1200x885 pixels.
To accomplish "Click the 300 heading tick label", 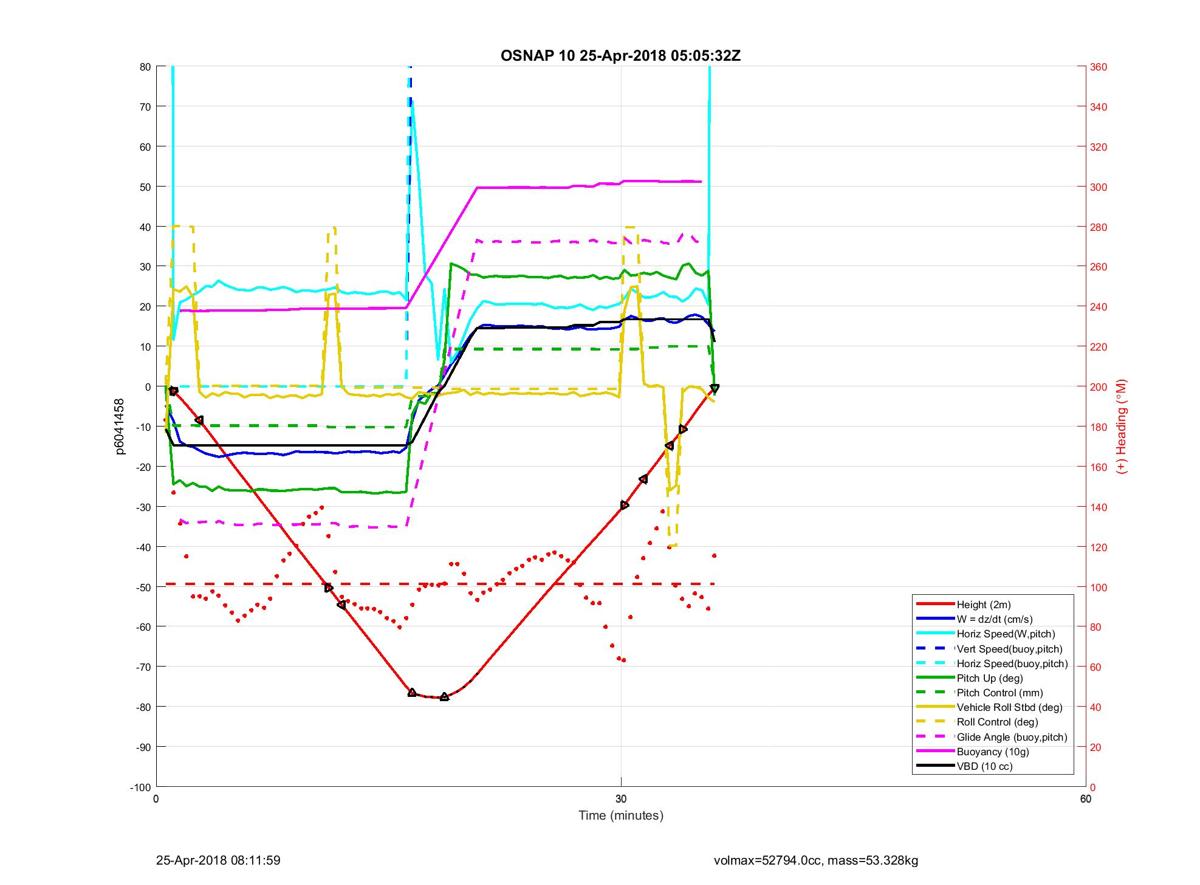I will click(1100, 187).
